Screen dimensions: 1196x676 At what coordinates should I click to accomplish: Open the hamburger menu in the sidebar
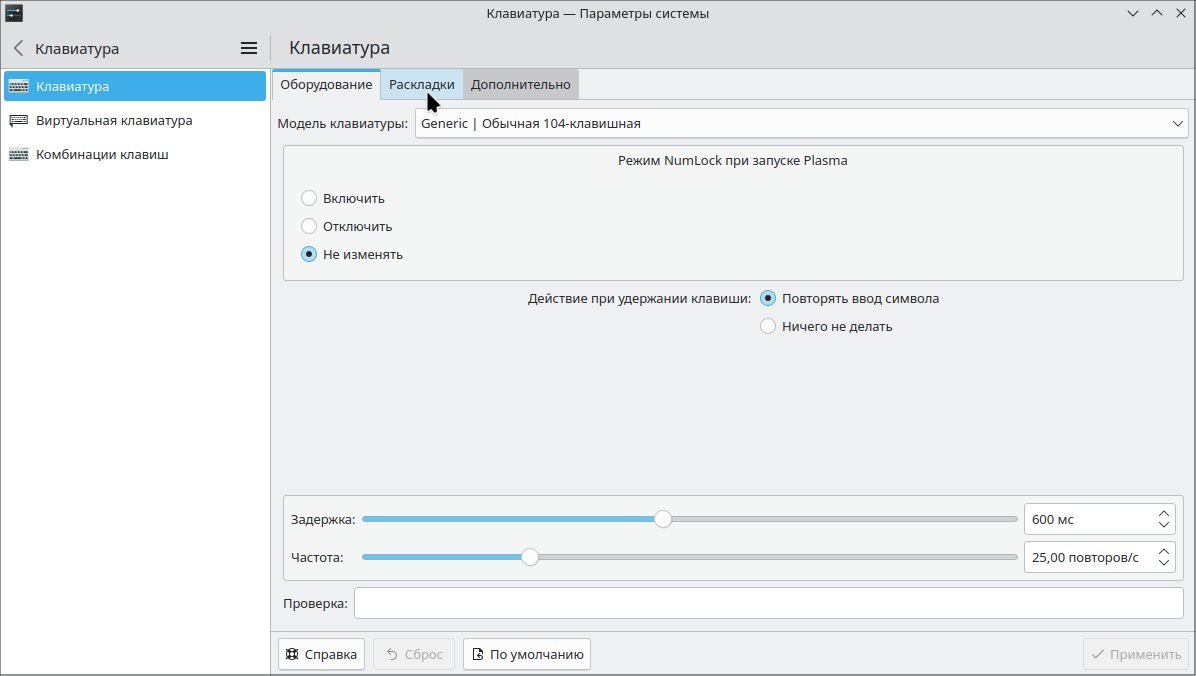tap(248, 47)
